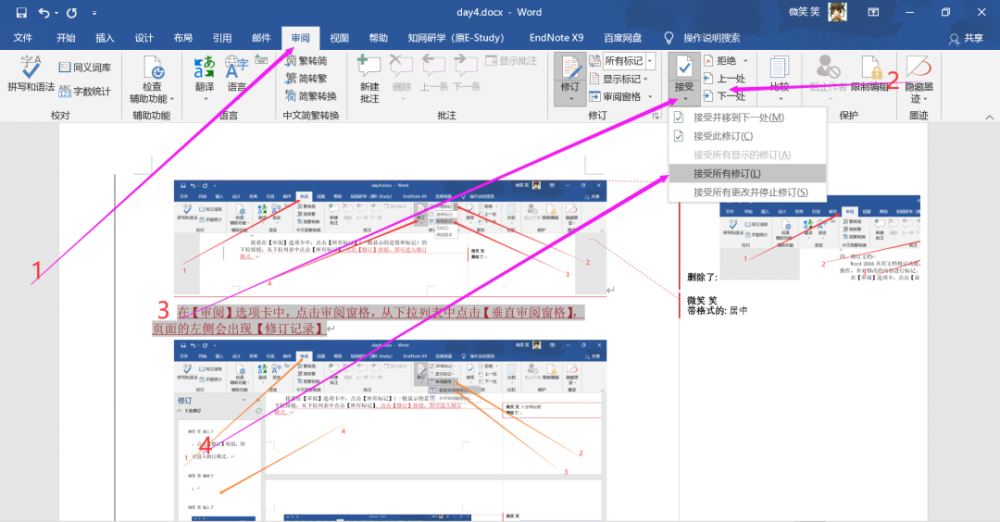This screenshot has height=522, width=1000.
Task: Switch to the 插入 tab
Action: (105, 38)
